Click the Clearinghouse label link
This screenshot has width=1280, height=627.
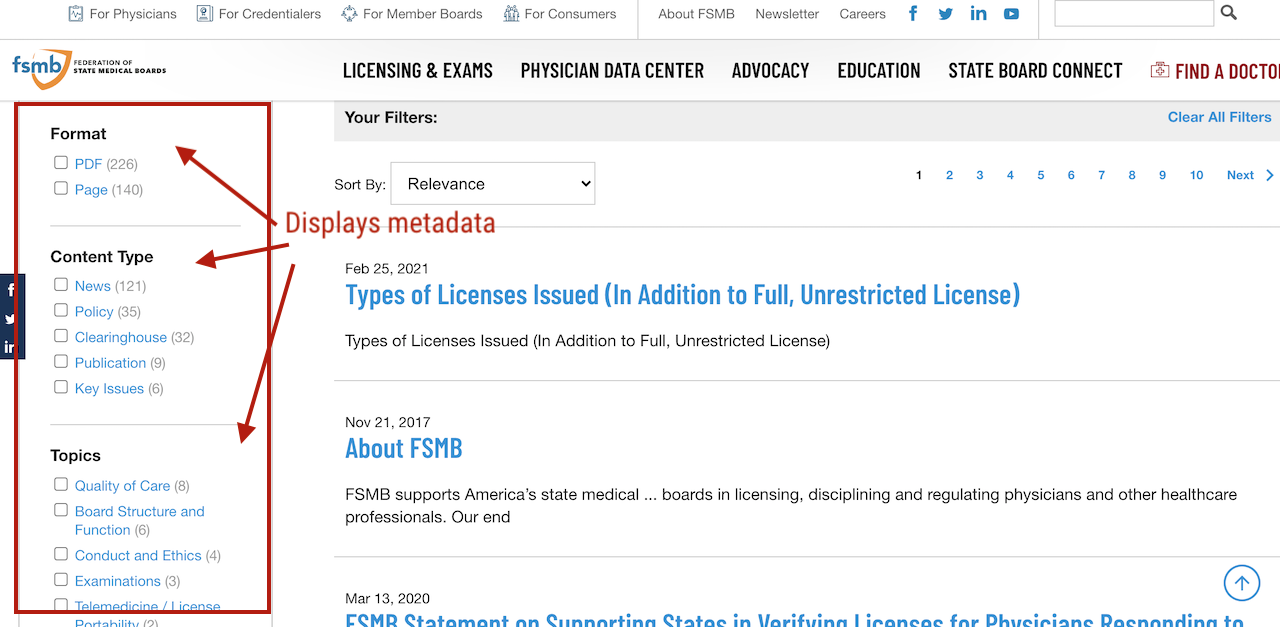click(121, 337)
